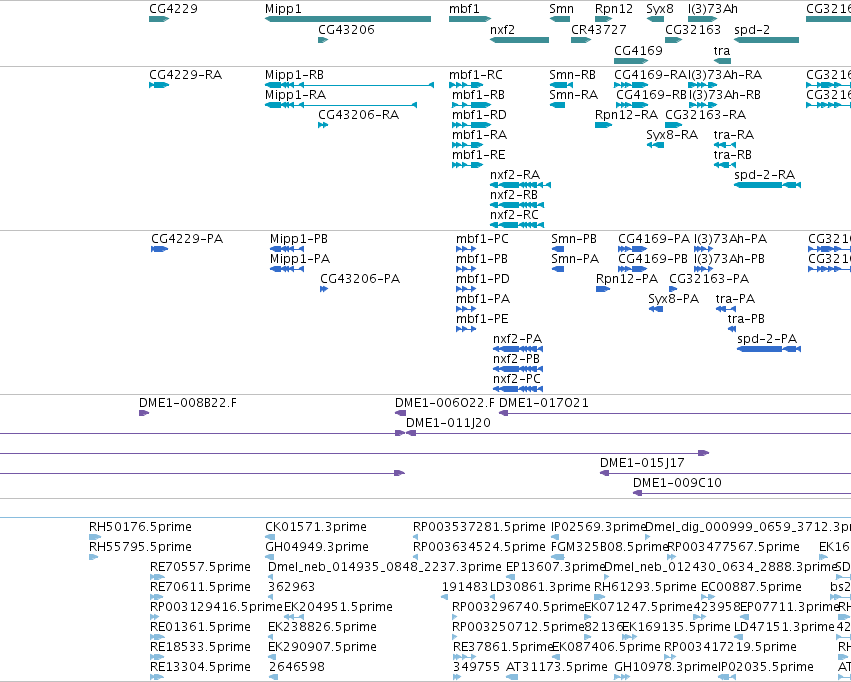Image resolution: width=851 pixels, height=682 pixels.
Task: Click the spd-2-PA protein label
Action: coord(767,339)
